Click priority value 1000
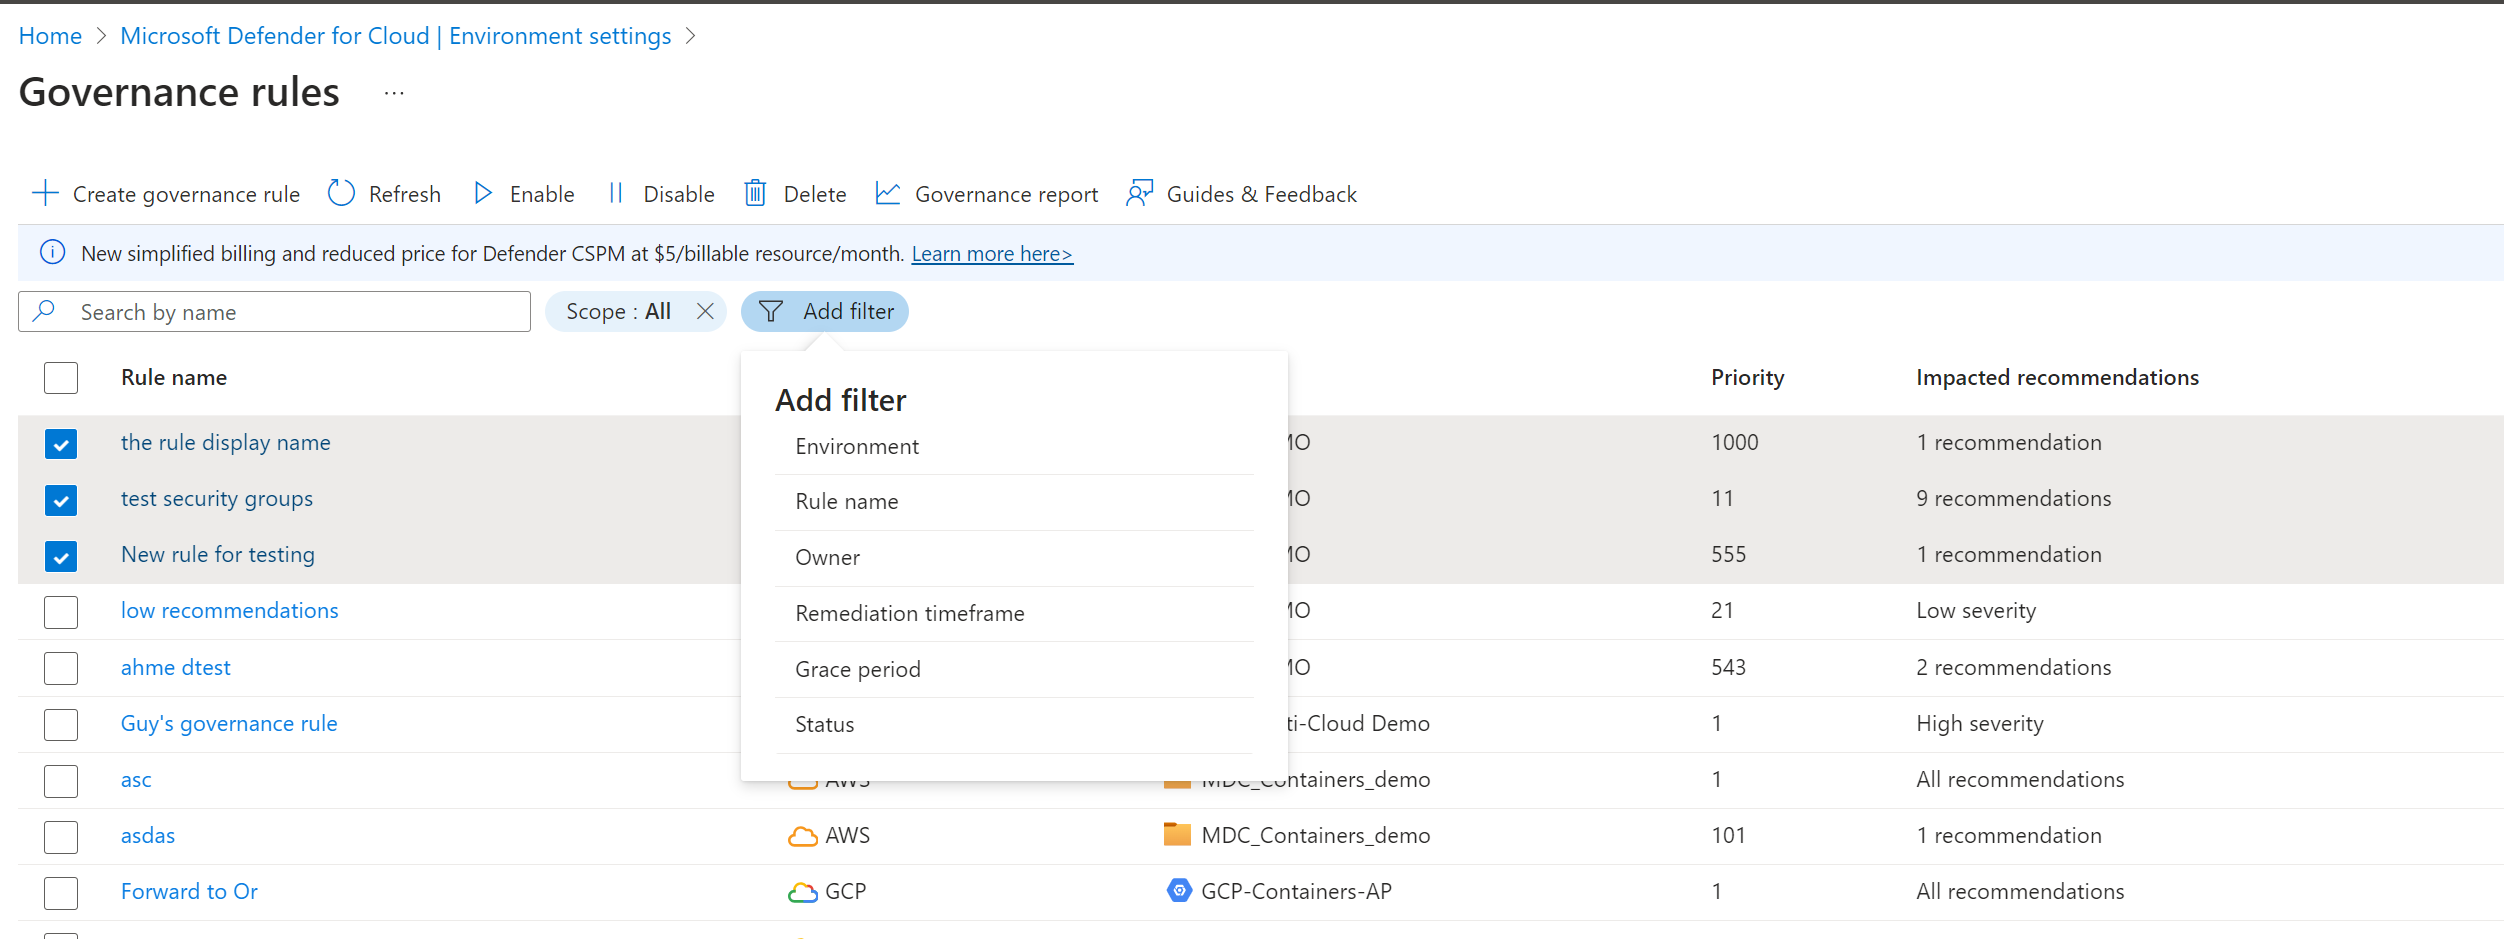This screenshot has width=2504, height=939. pos(1735,442)
